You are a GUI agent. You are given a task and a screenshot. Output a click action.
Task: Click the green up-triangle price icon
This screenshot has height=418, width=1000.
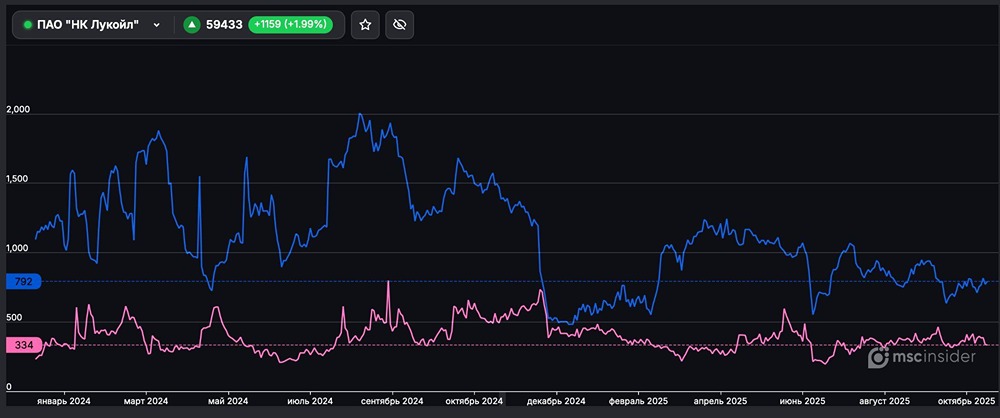click(192, 25)
